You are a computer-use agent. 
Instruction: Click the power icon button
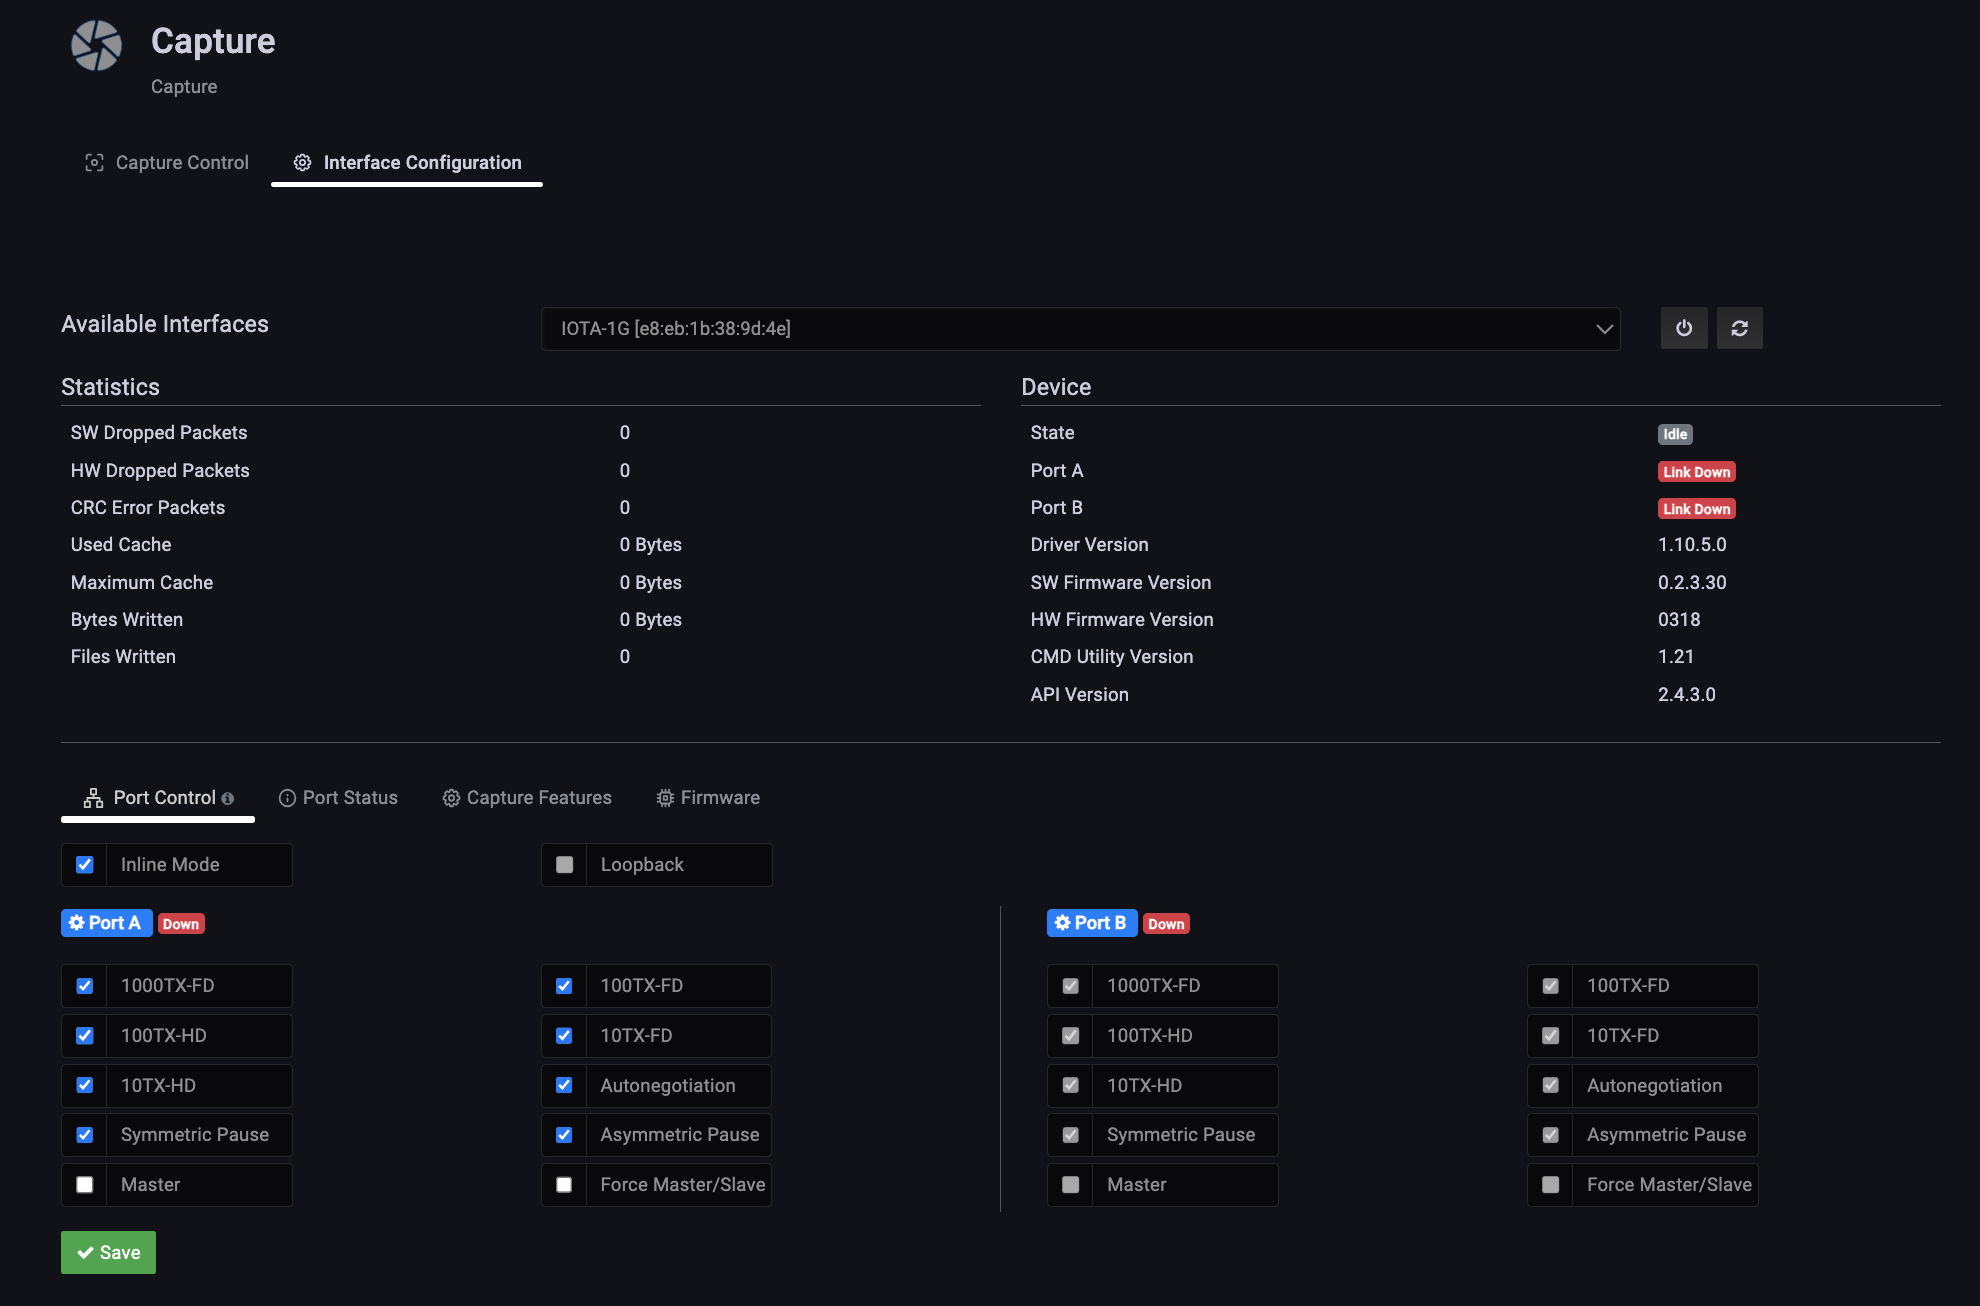[x=1684, y=328]
